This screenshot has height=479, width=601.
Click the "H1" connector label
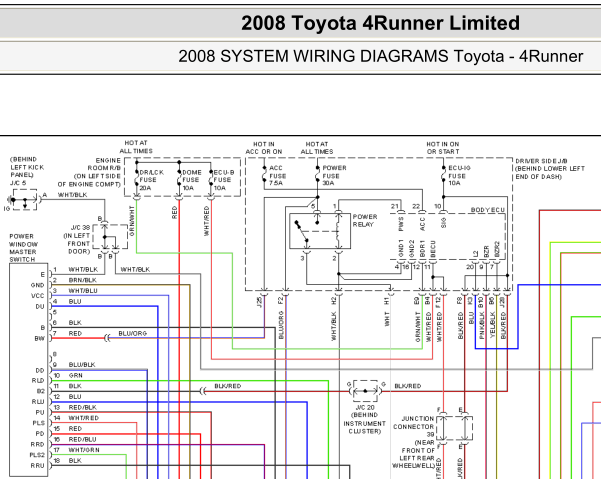click(x=387, y=301)
